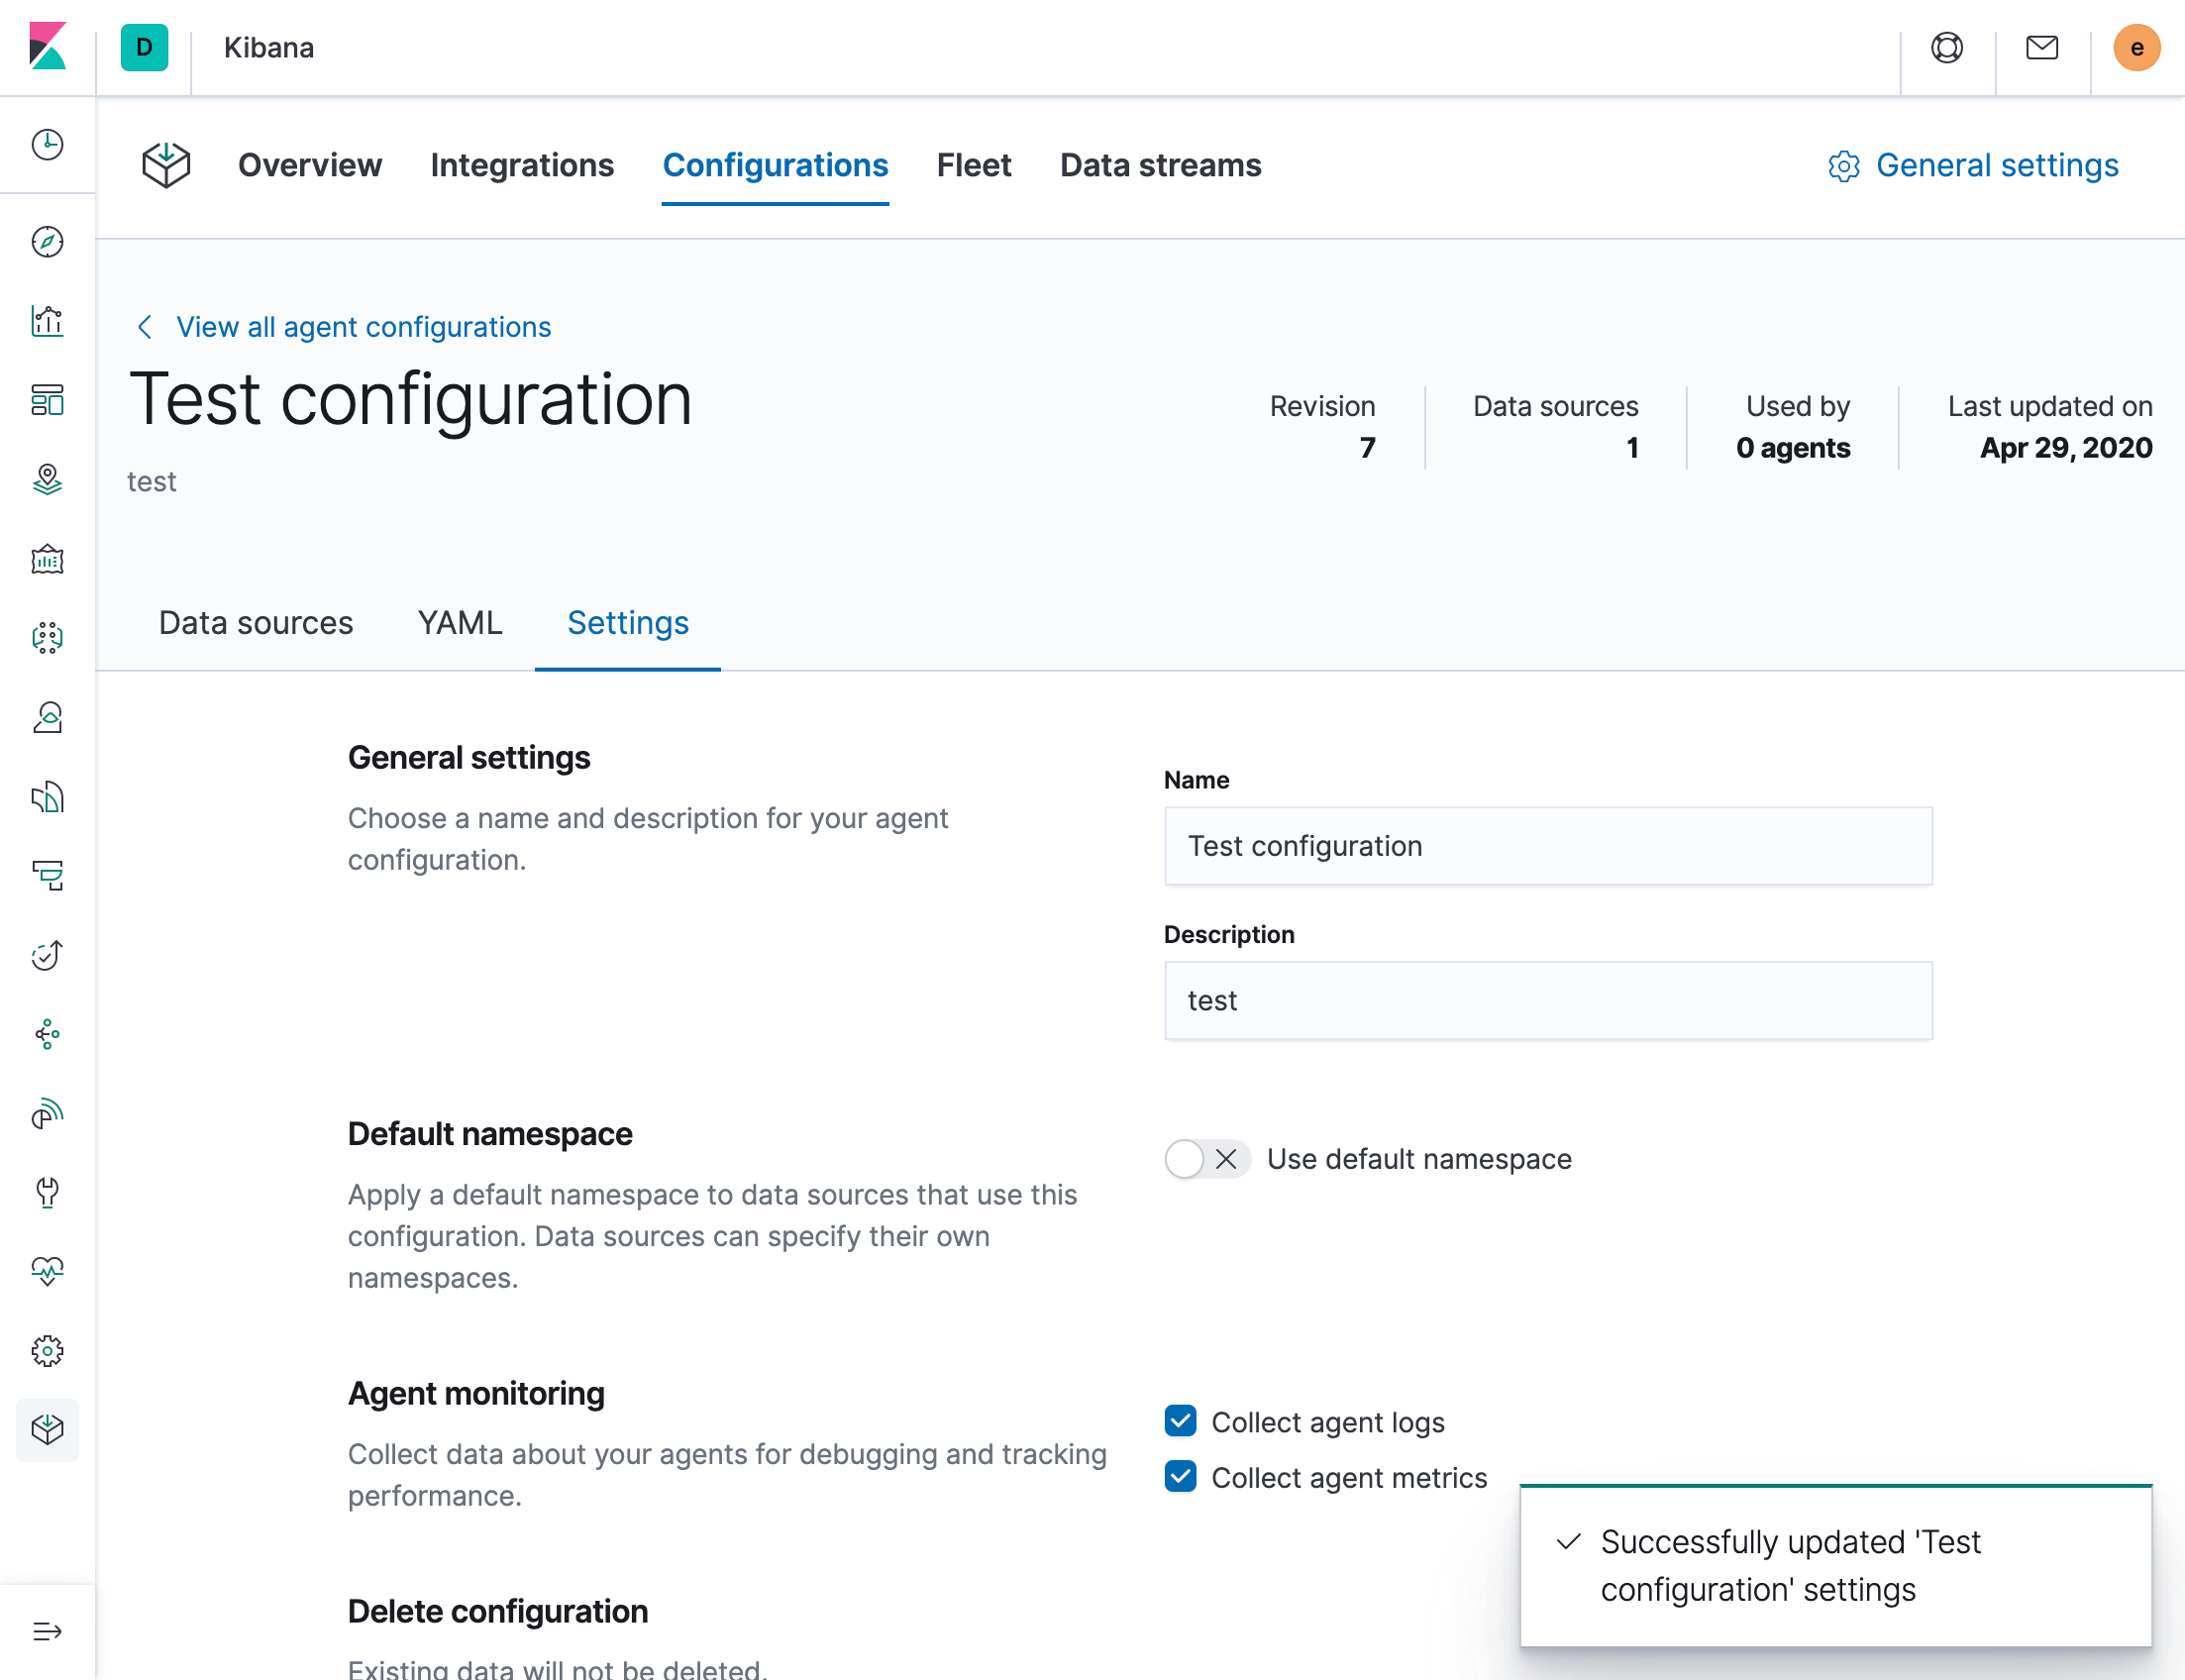2185x1680 pixels.
Task: Open the Discover compass icon in sidebar
Action: tap(47, 242)
